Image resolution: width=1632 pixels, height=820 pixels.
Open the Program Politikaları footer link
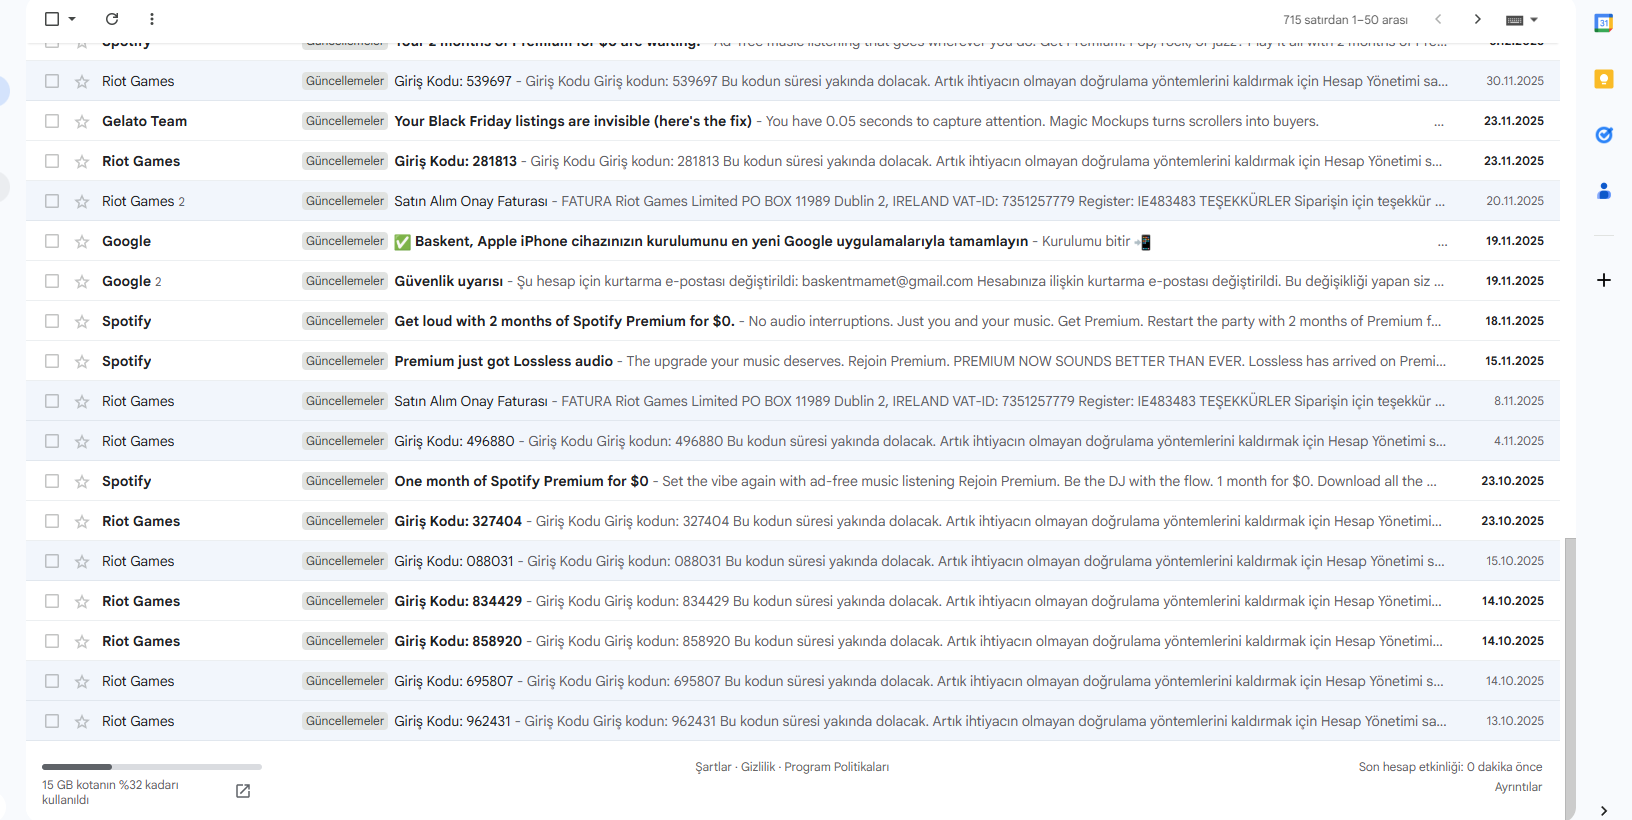pyautogui.click(x=836, y=767)
